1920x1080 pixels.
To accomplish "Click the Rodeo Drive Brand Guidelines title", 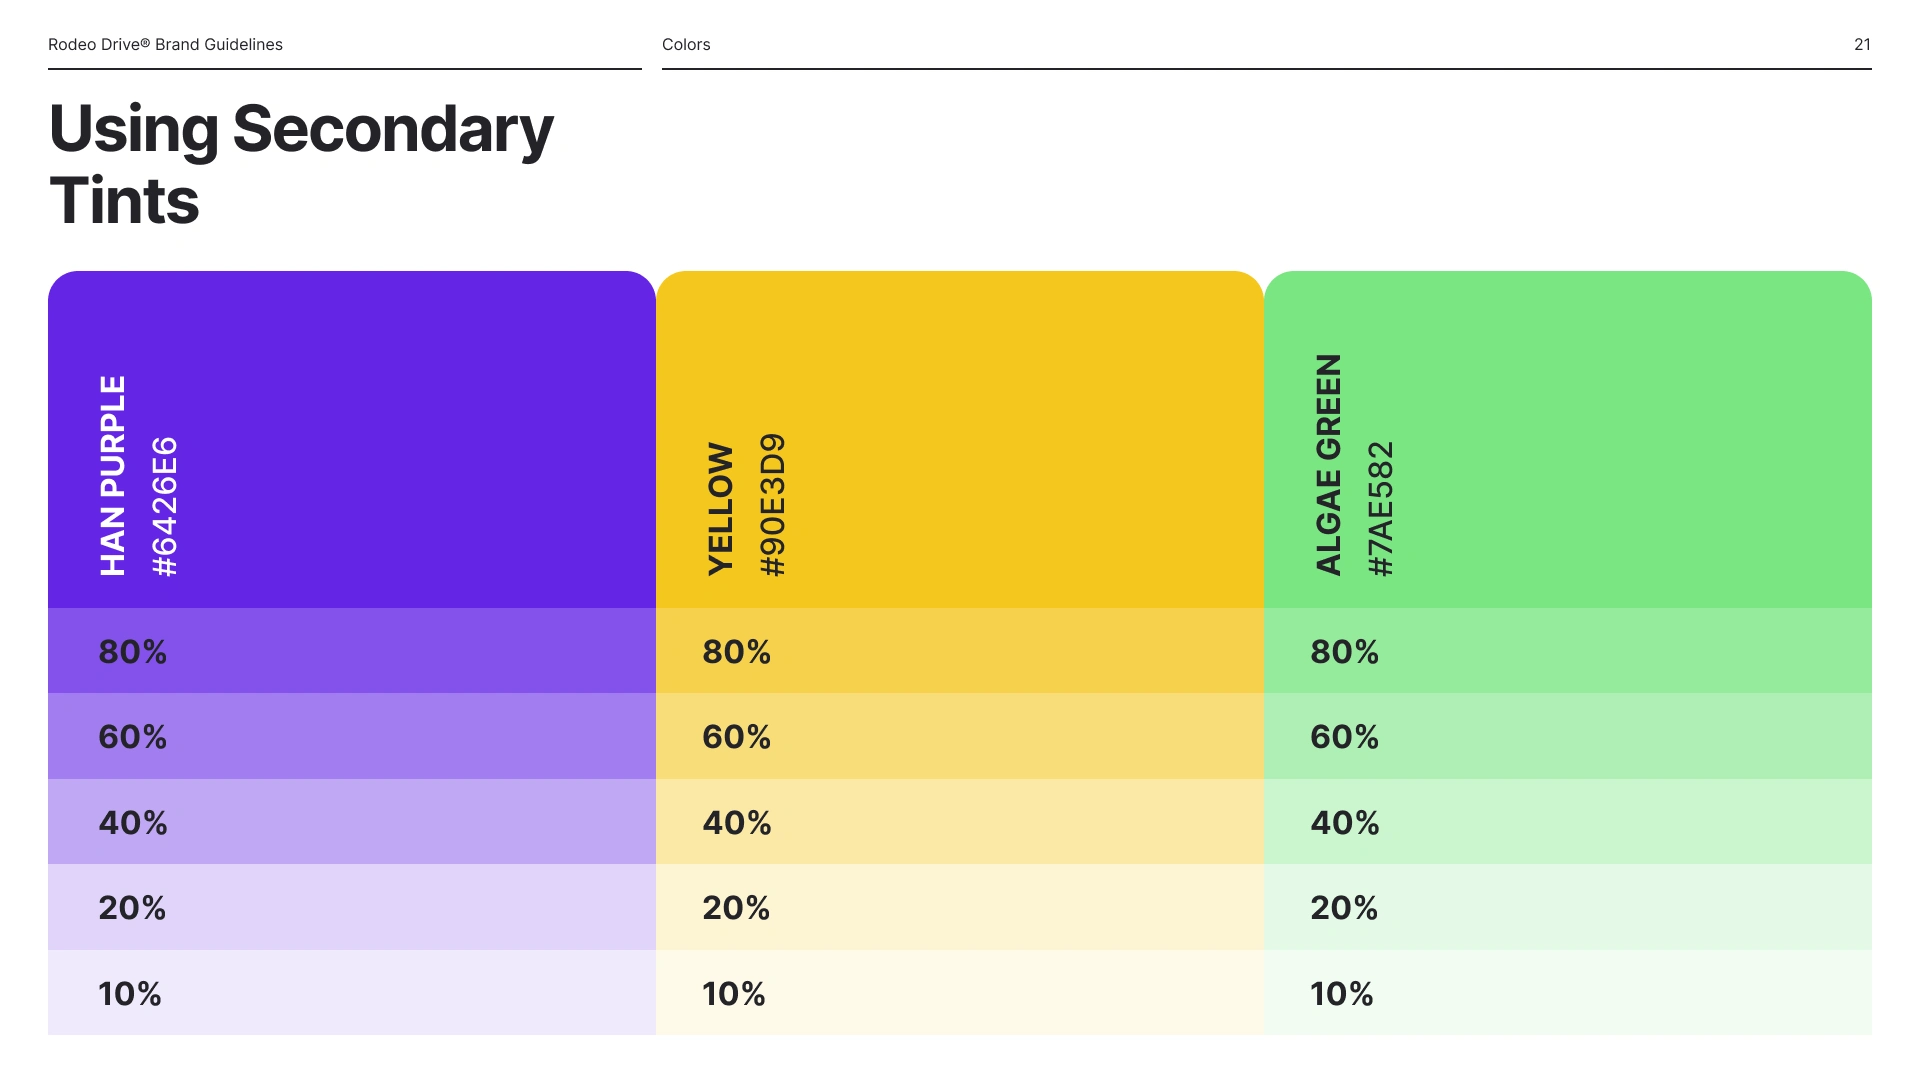I will (x=165, y=44).
